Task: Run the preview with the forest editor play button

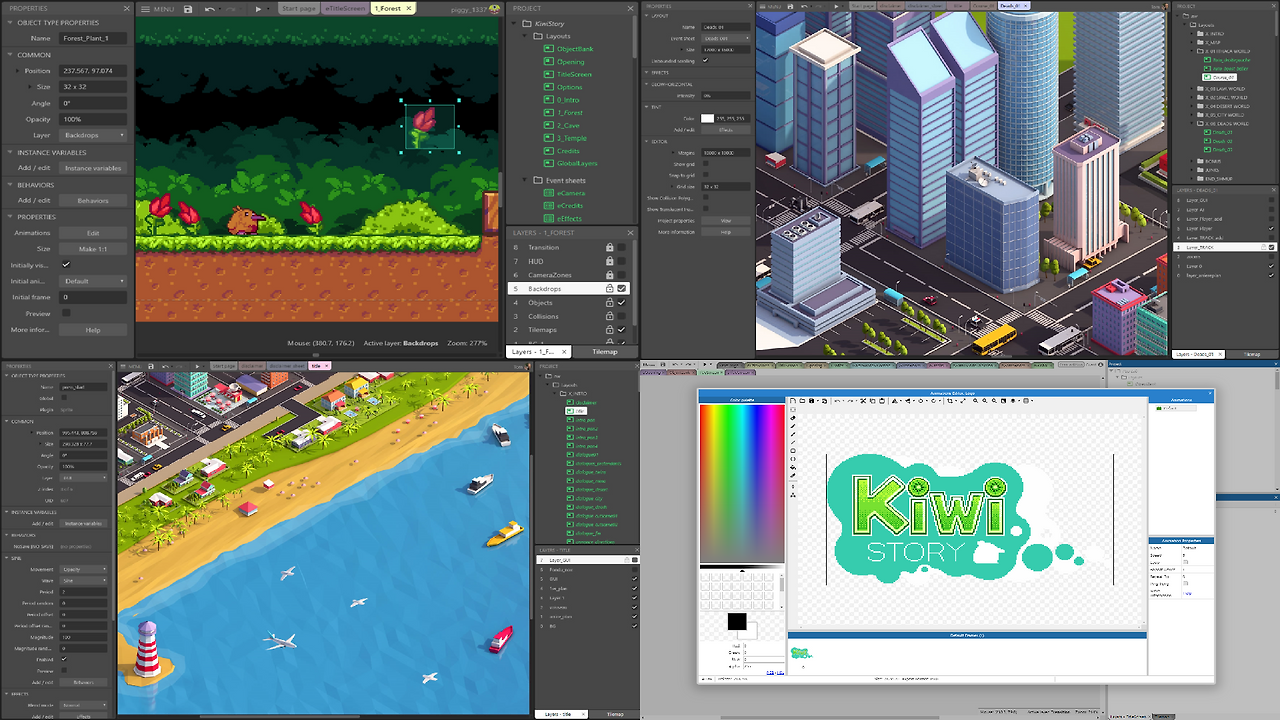Action: [258, 9]
